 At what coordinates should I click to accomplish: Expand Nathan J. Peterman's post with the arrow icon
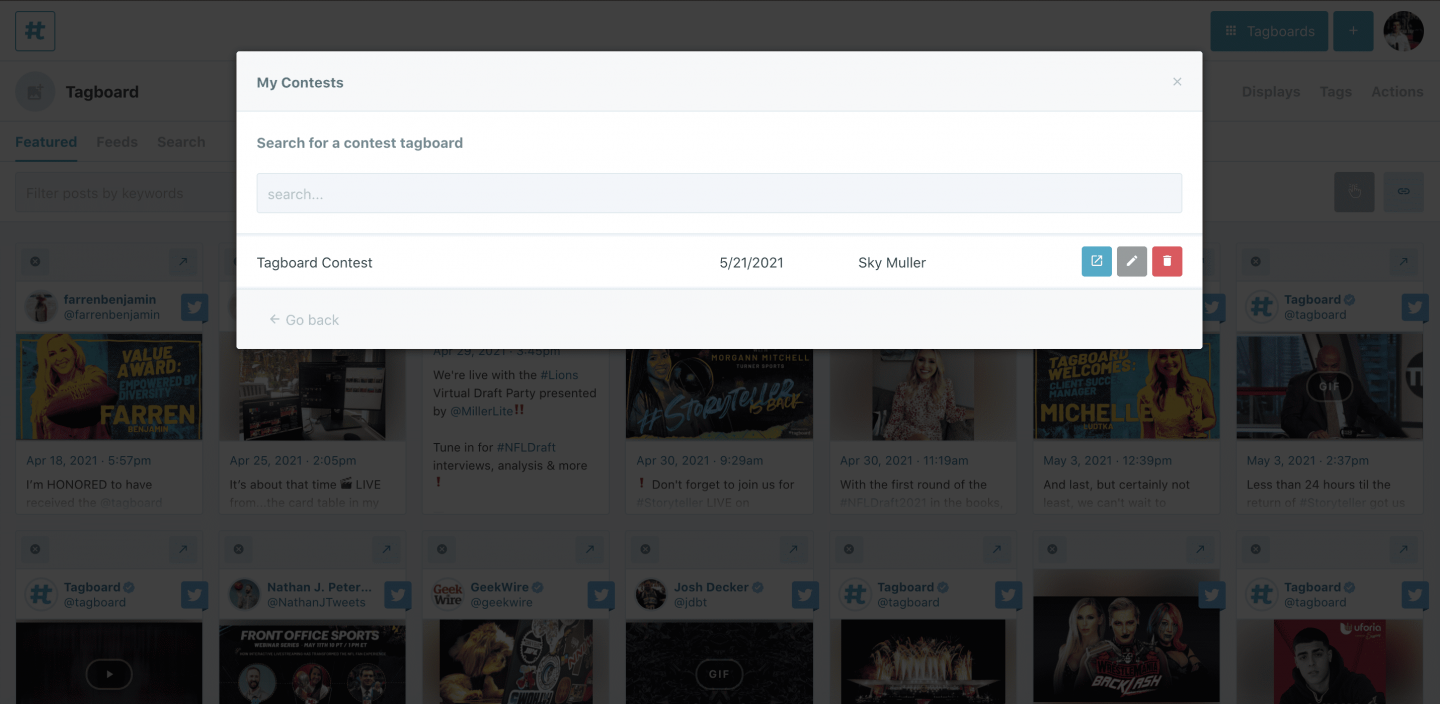click(x=387, y=549)
